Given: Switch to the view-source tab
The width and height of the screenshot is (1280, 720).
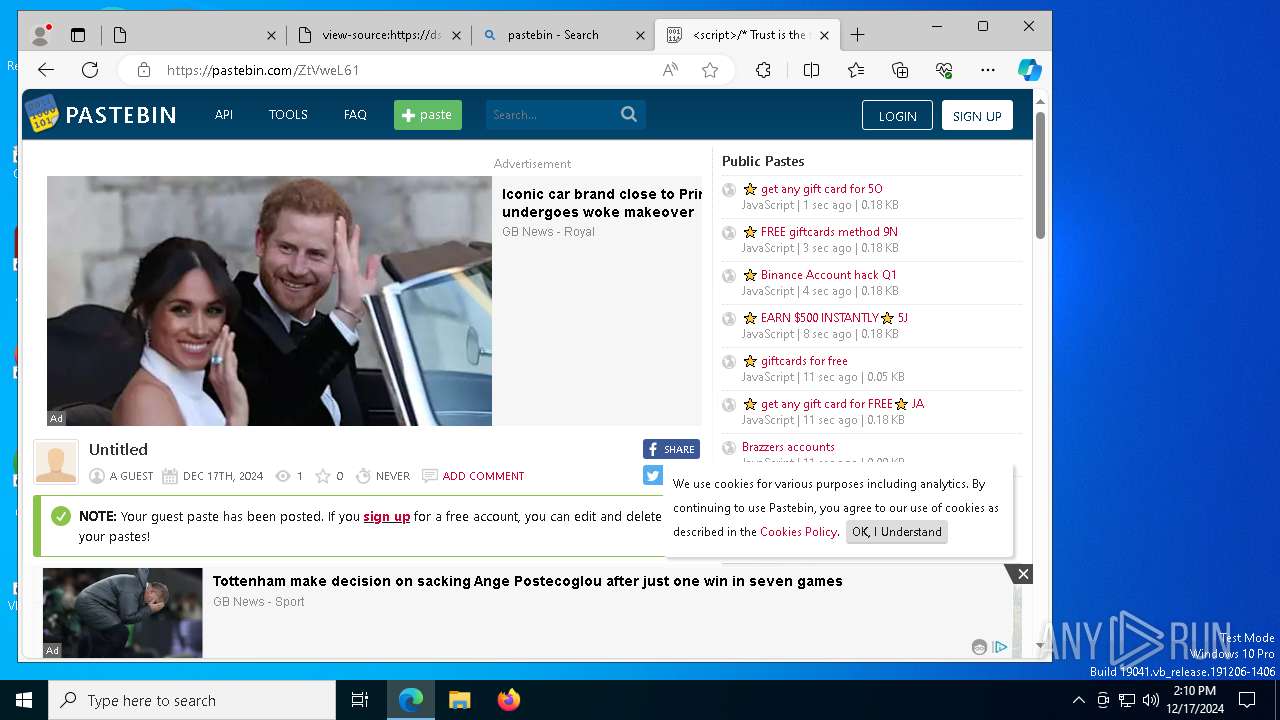Looking at the screenshot, I should 380,35.
